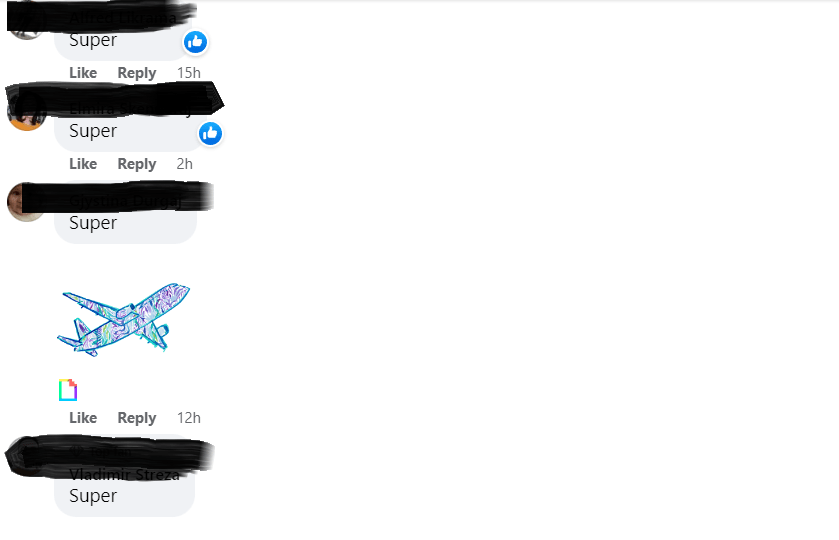
Task: Click the GIPHY icon below the airplane GIF
Action: pyautogui.click(x=68, y=390)
